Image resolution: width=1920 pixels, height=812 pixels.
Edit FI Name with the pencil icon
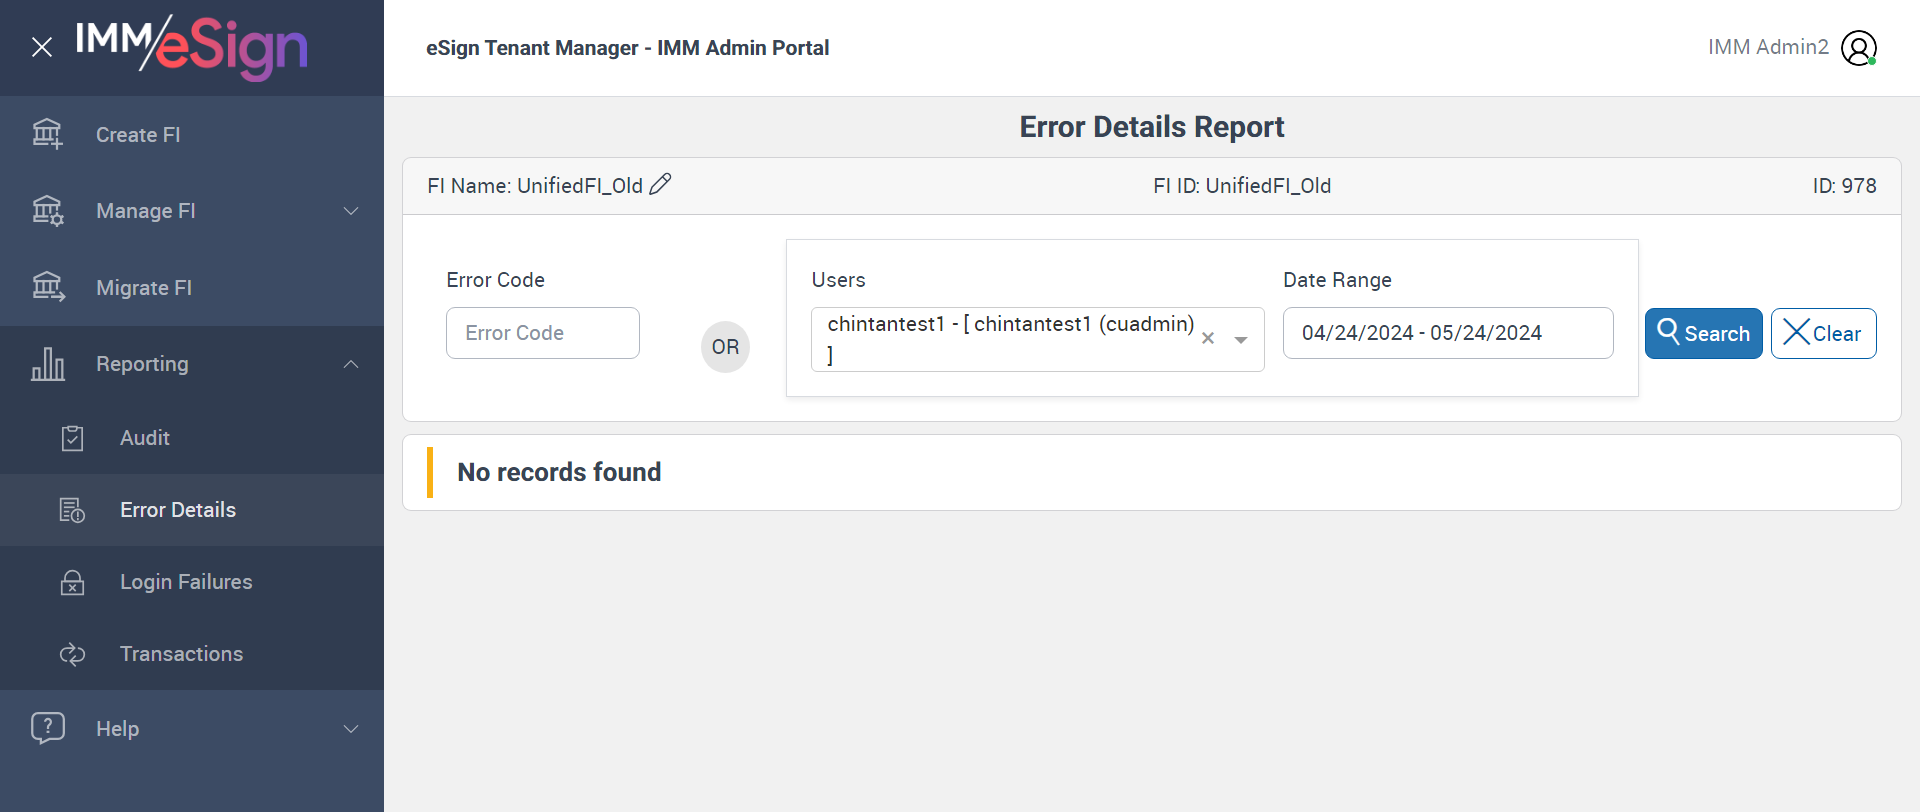660,185
